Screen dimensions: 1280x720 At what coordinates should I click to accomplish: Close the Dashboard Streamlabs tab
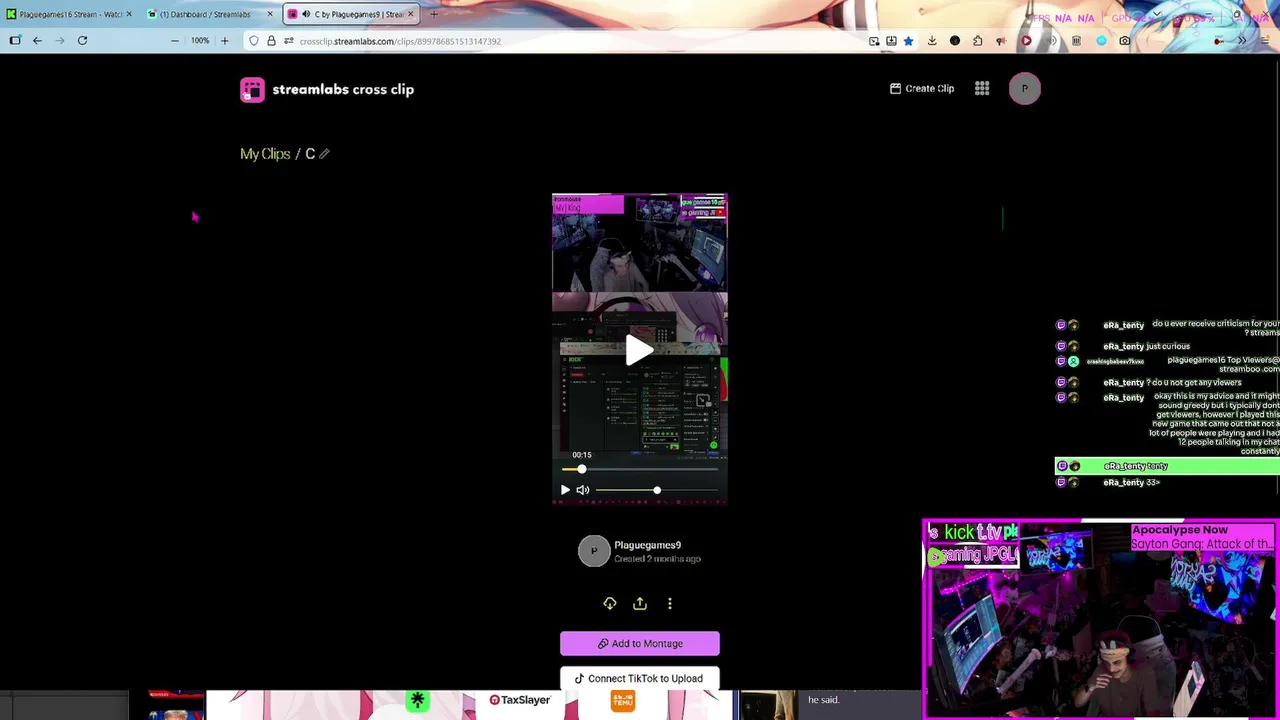270,14
